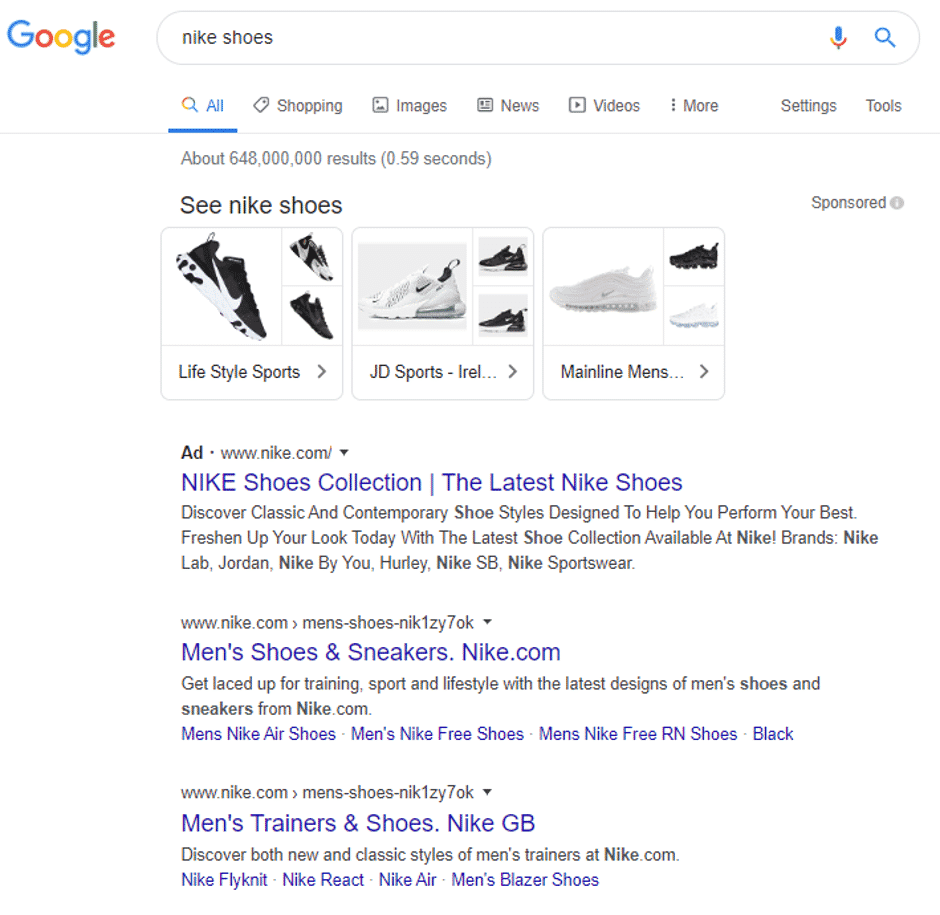Open the More options menu
Screen dimensions: 940x915
click(693, 106)
